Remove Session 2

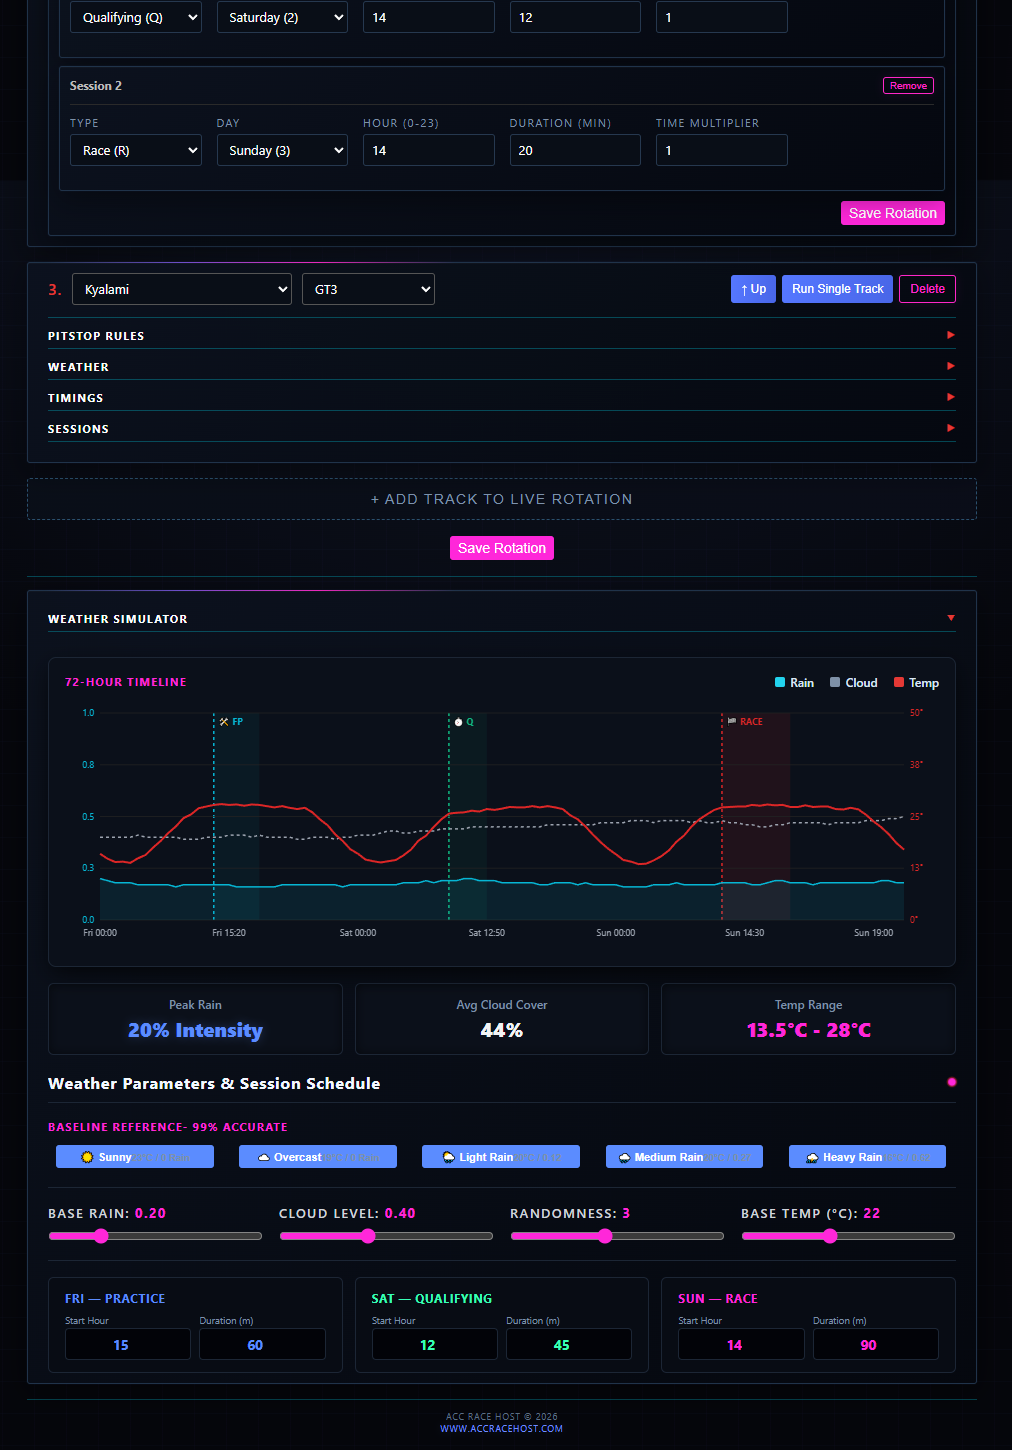(908, 86)
